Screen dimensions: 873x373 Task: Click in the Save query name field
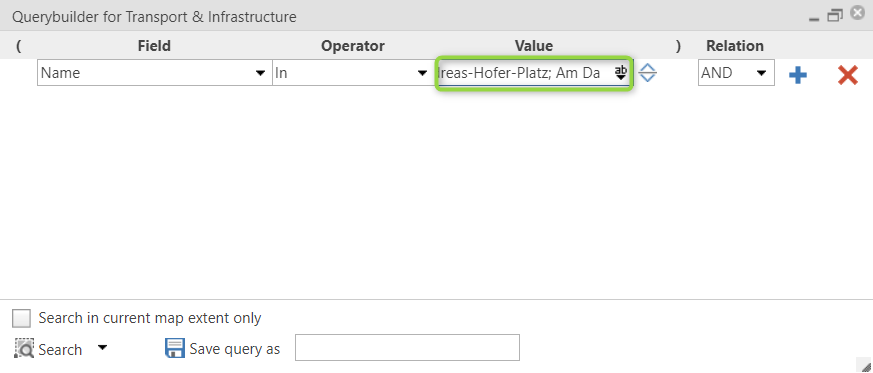(407, 348)
